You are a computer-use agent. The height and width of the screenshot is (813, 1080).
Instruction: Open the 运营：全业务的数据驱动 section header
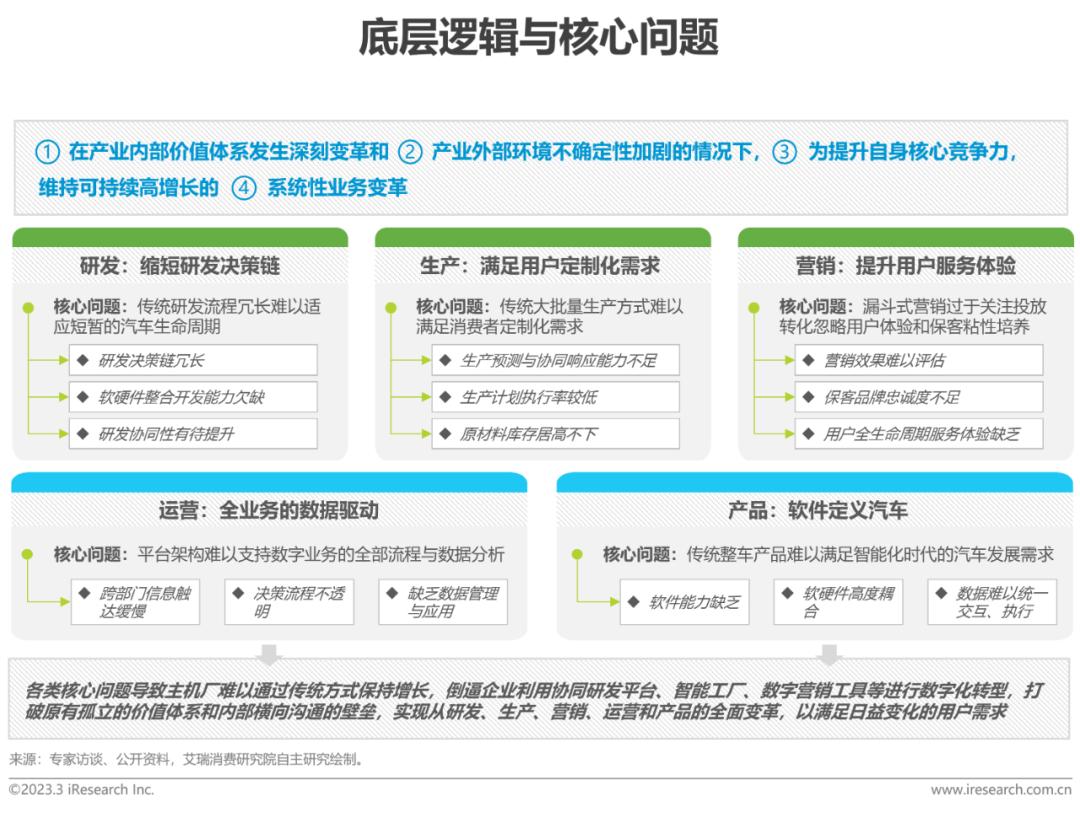[268, 511]
